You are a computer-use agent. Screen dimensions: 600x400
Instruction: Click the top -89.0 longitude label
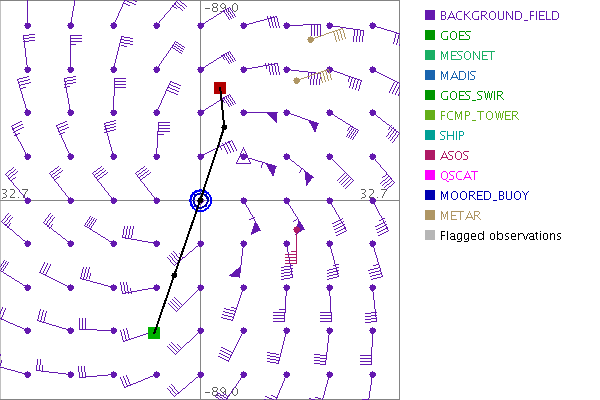pos(221,8)
